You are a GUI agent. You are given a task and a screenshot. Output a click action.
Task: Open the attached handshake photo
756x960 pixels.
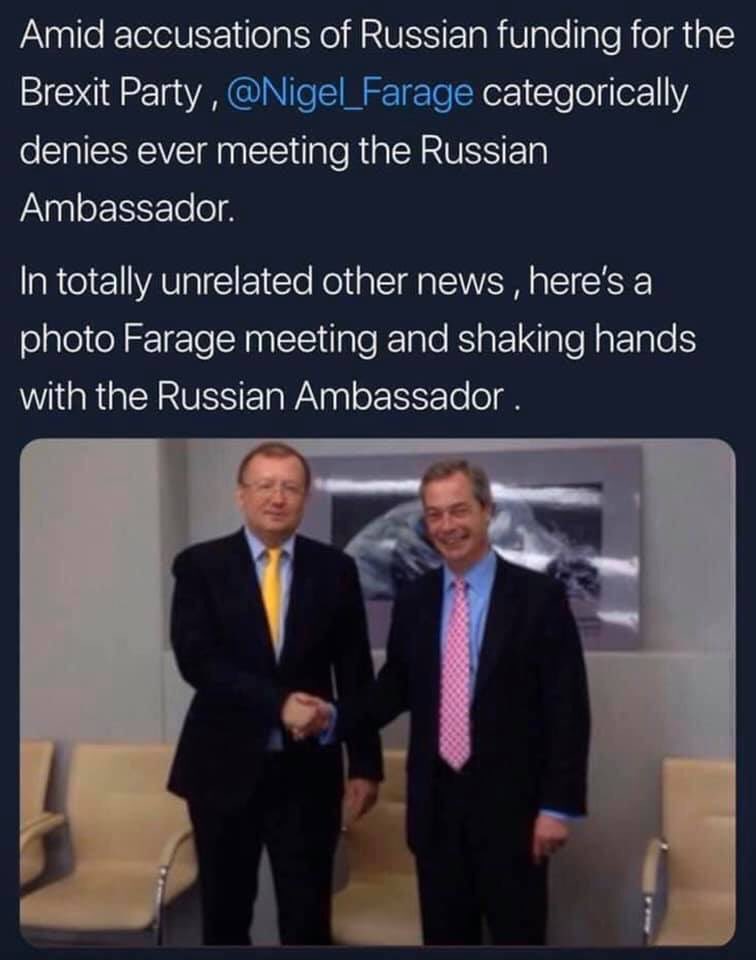click(x=378, y=692)
